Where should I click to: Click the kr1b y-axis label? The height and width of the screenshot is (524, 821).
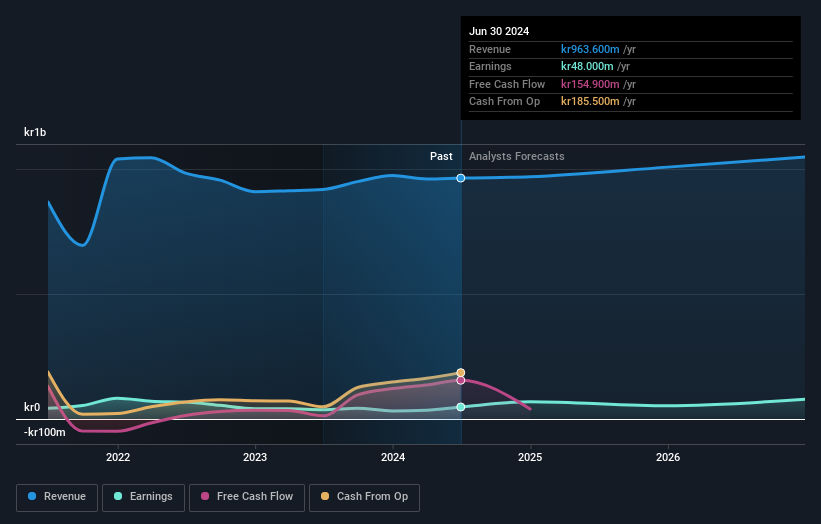coord(35,132)
